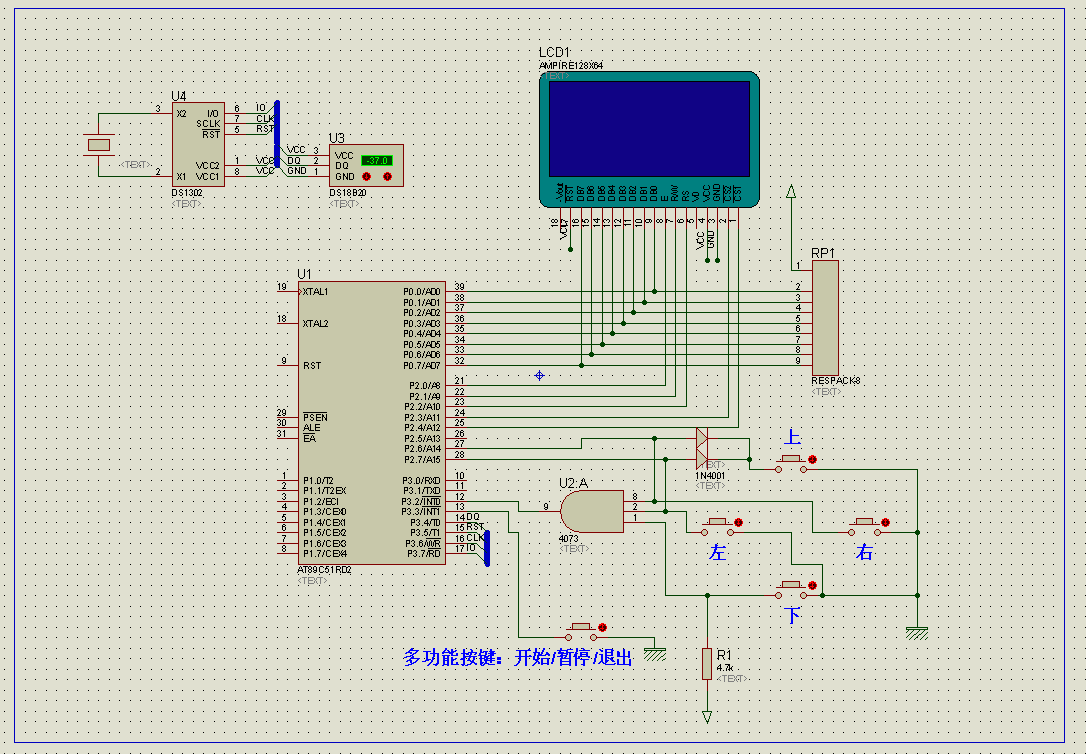
Task: Toggle the red latch dot on 下 button
Action: click(812, 586)
